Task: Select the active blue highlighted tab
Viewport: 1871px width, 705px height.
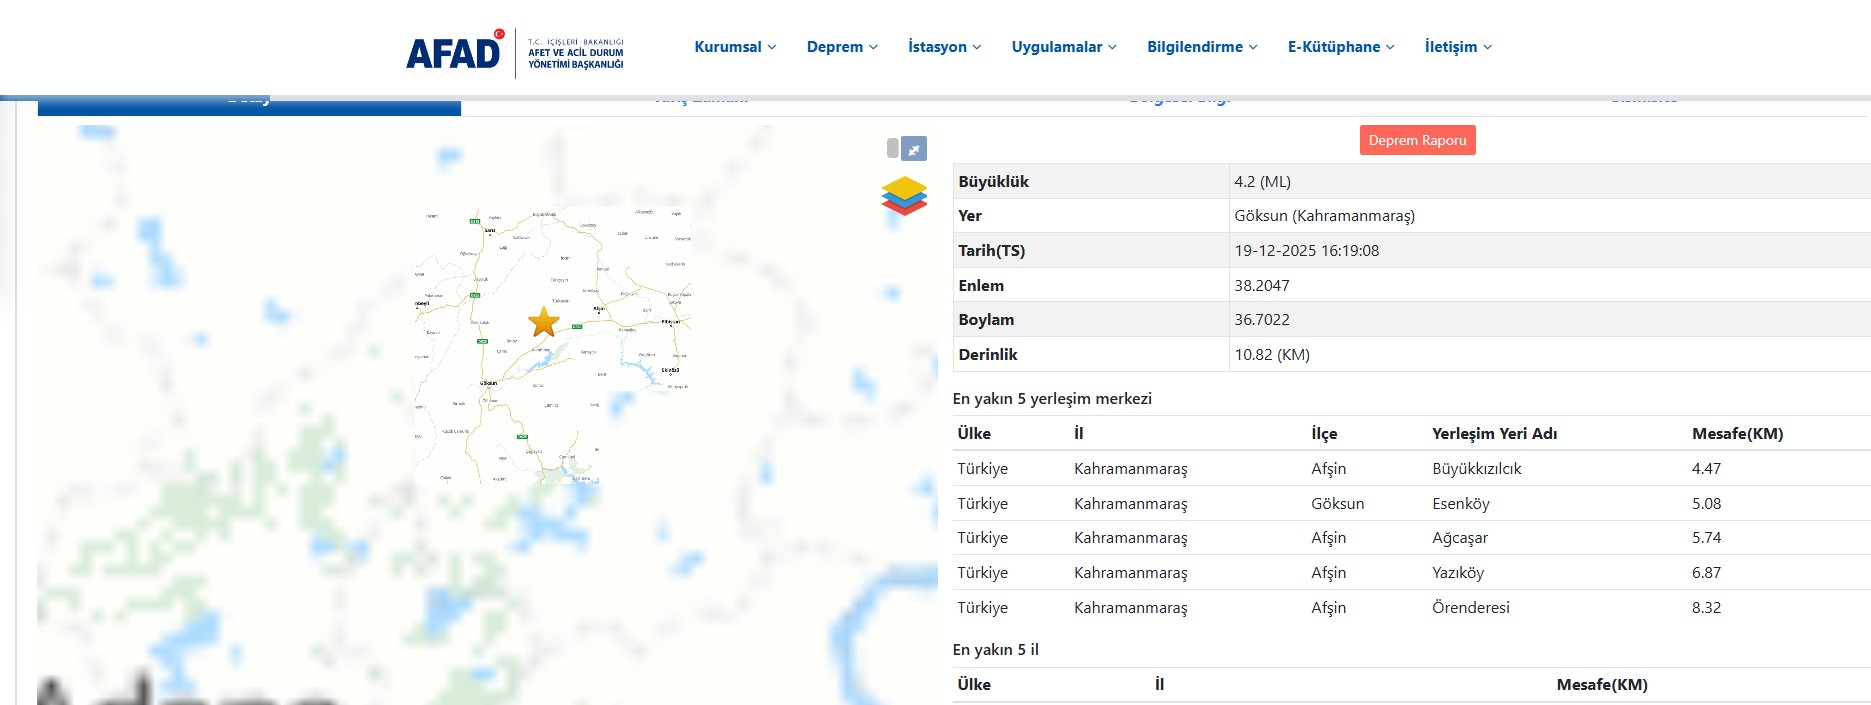Action: (249, 104)
